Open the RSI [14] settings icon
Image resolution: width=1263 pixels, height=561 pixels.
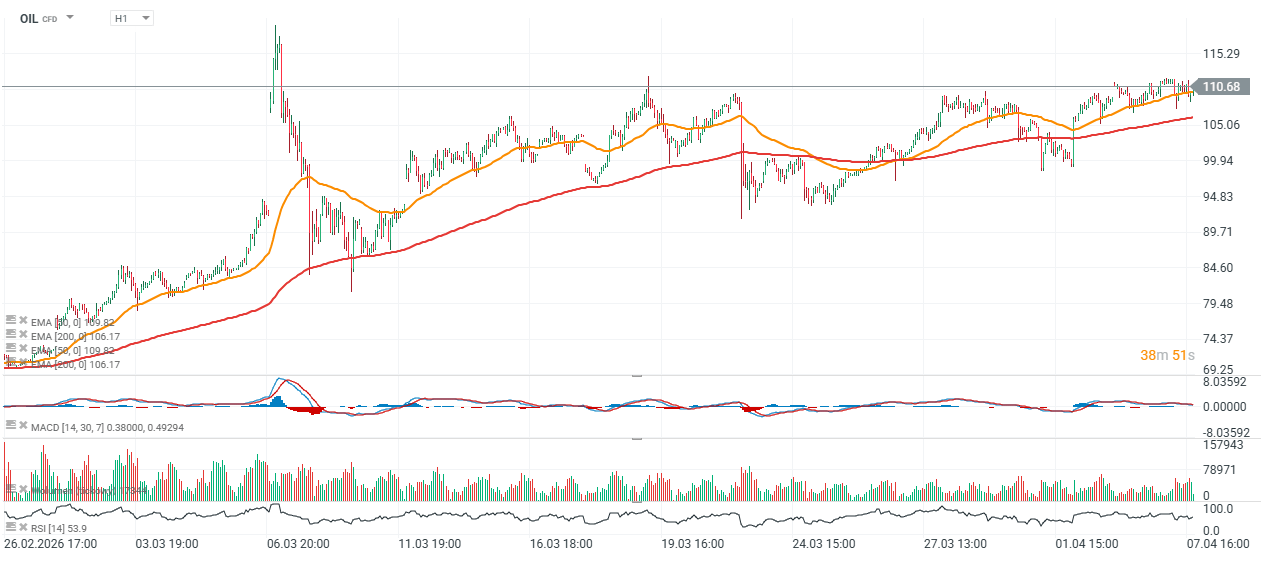11,526
